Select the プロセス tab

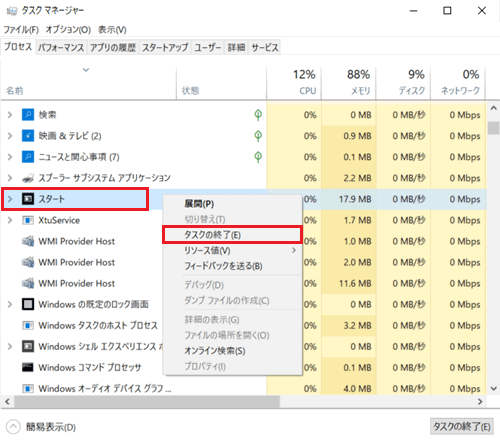click(18, 47)
